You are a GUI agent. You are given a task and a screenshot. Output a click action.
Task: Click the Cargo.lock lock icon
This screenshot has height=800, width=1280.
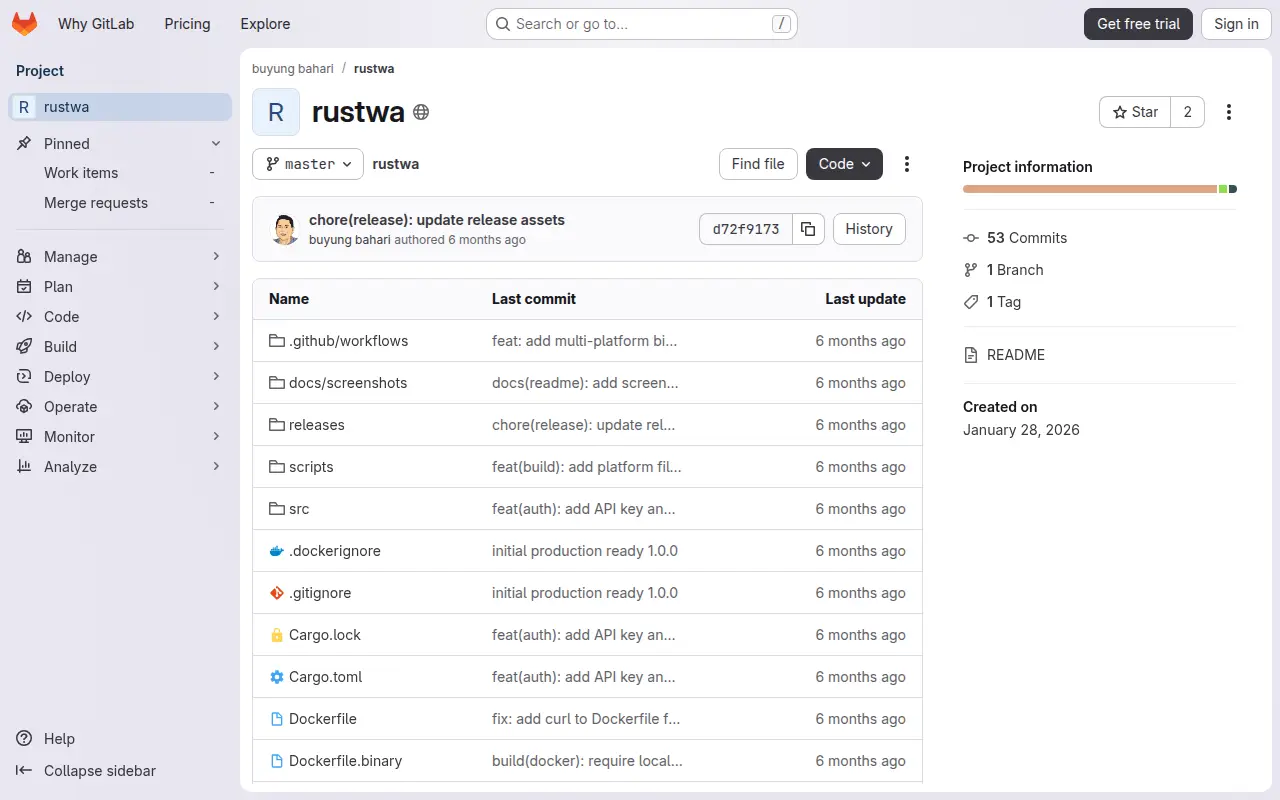pyautogui.click(x=277, y=635)
